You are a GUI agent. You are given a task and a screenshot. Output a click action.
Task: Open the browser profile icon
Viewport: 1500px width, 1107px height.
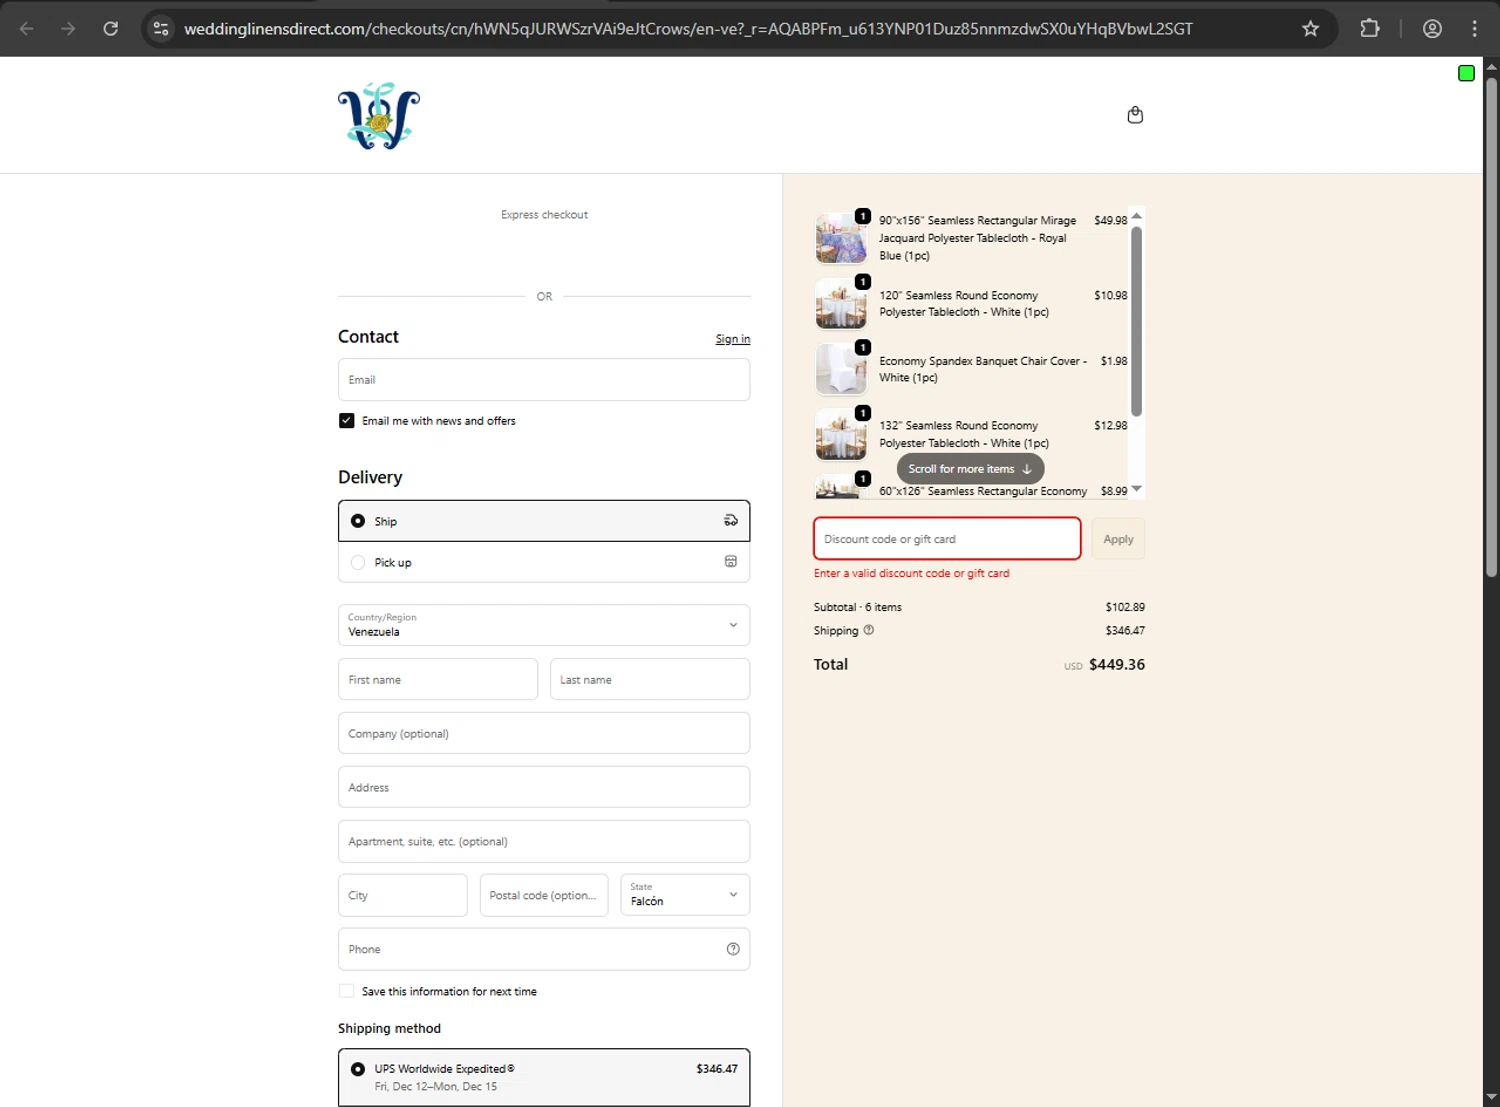1432,29
